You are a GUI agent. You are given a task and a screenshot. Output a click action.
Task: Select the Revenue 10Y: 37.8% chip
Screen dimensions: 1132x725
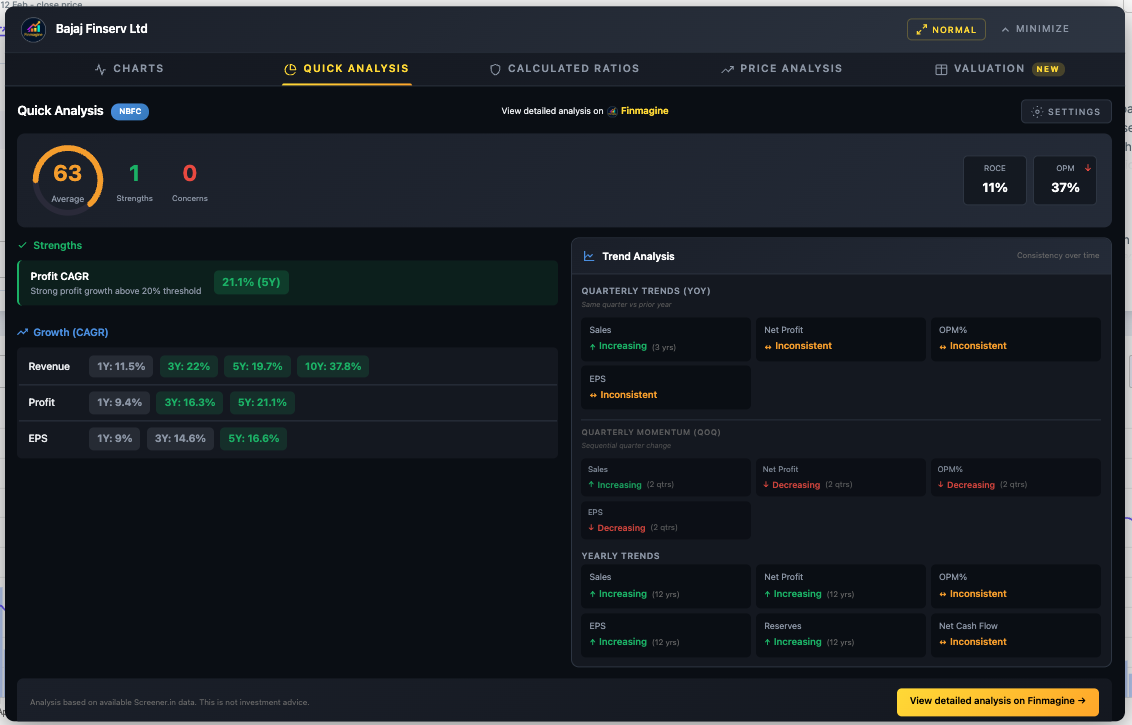(x=333, y=367)
